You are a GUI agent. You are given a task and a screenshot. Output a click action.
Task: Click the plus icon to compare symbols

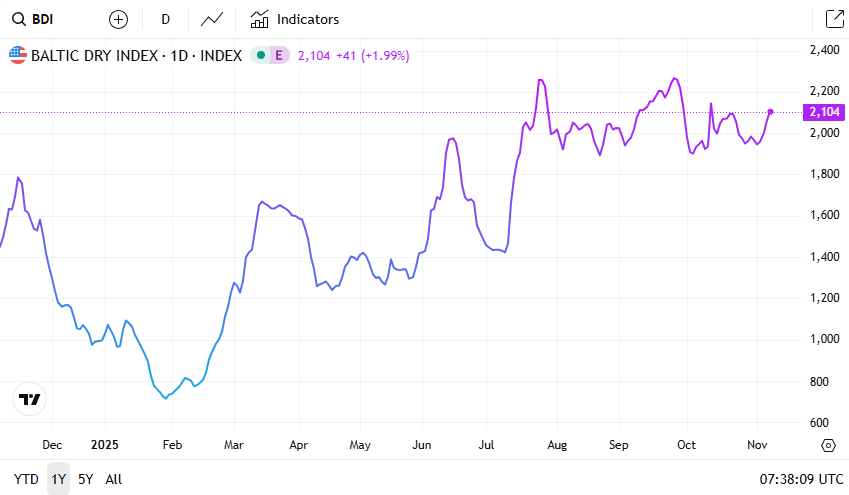tap(118, 19)
